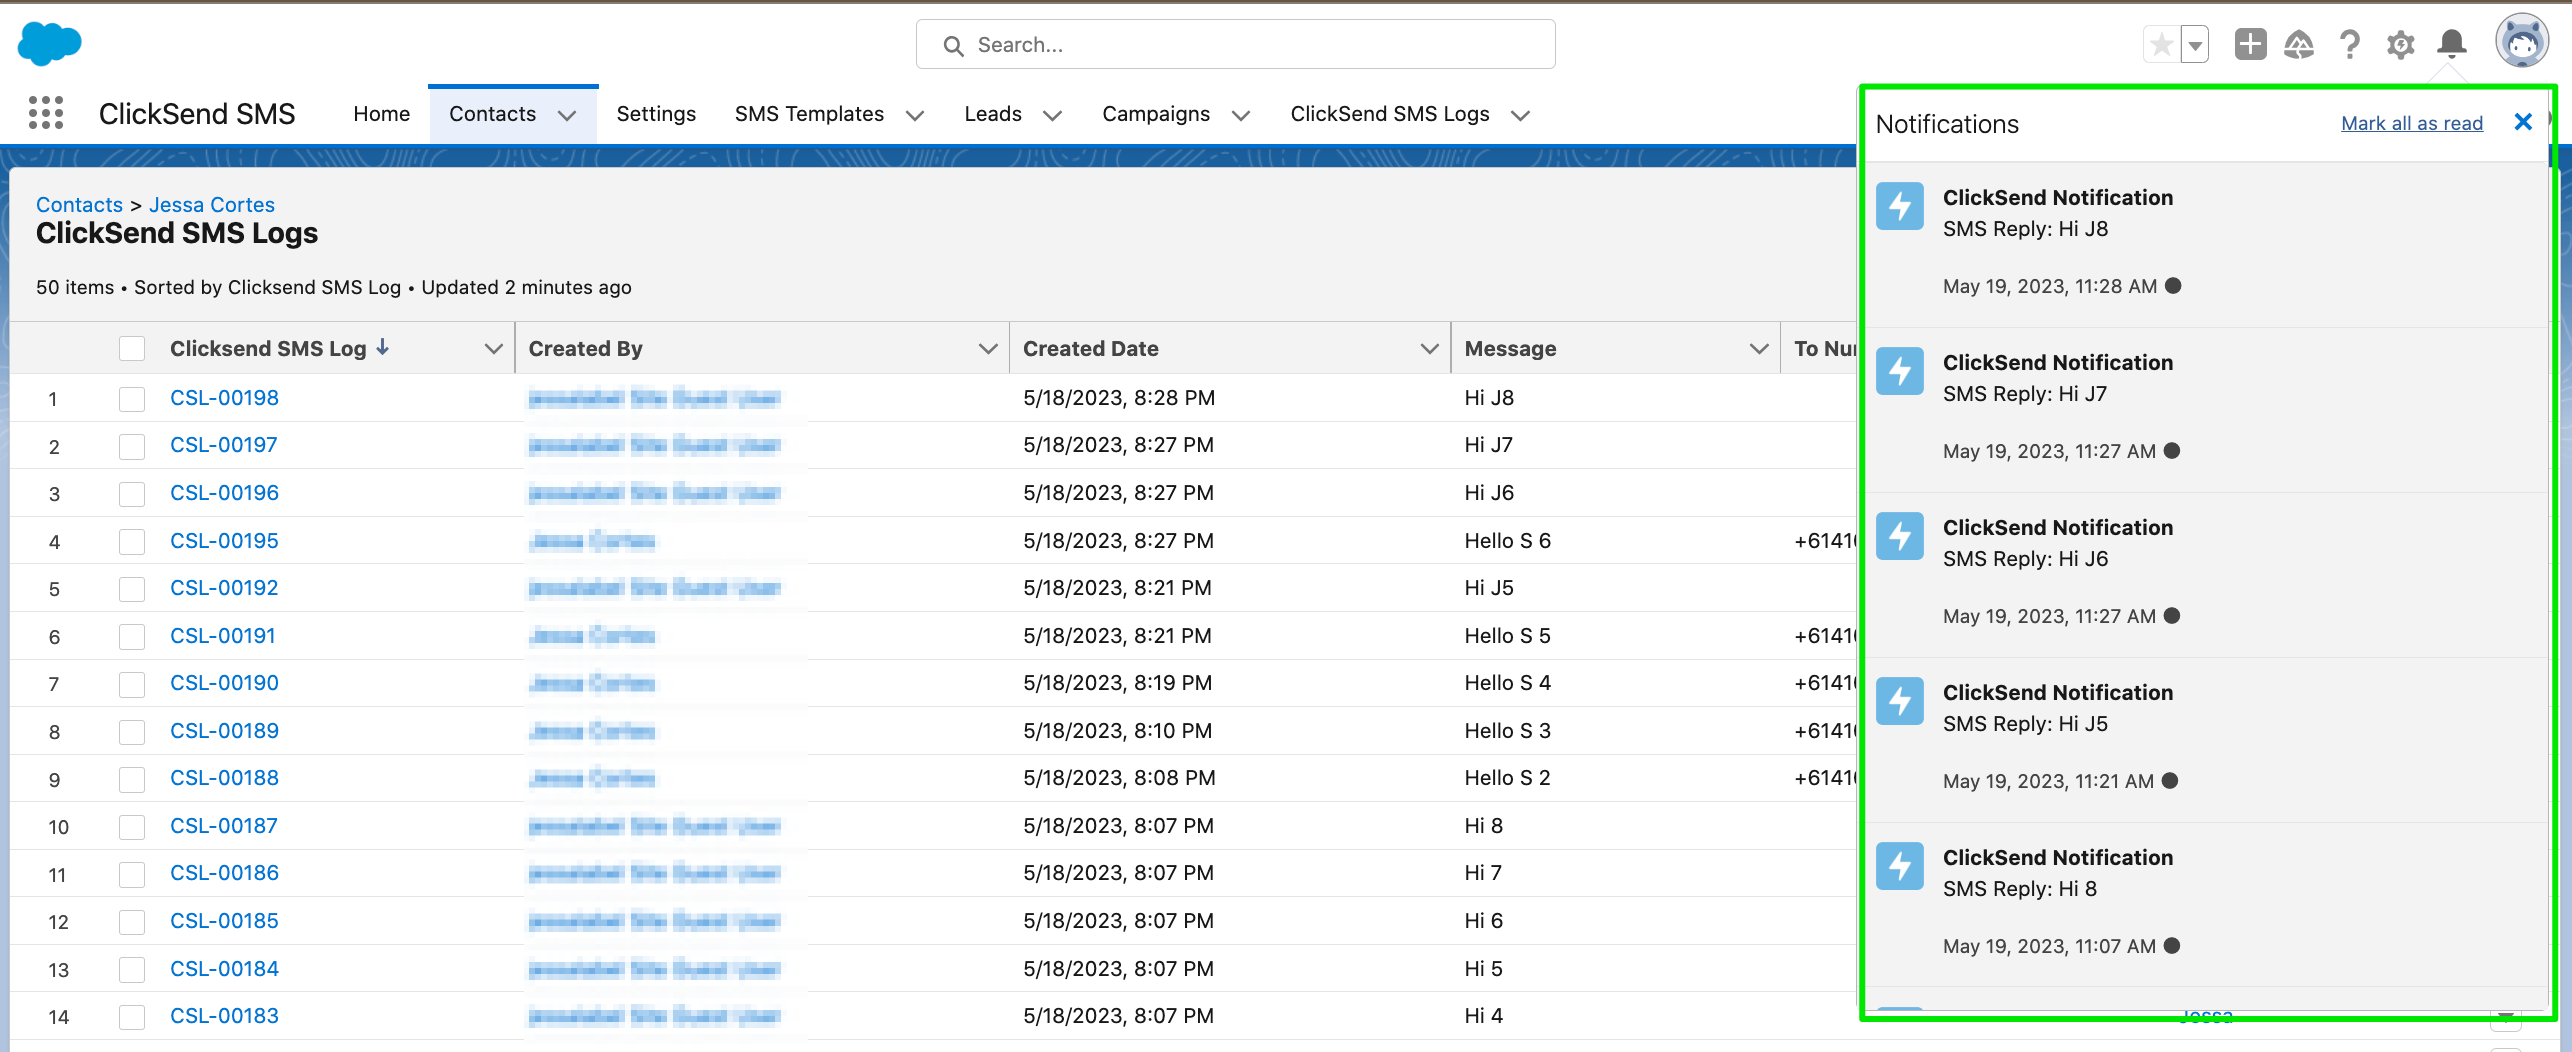
Task: Open the Setup gear icon
Action: tap(2401, 44)
